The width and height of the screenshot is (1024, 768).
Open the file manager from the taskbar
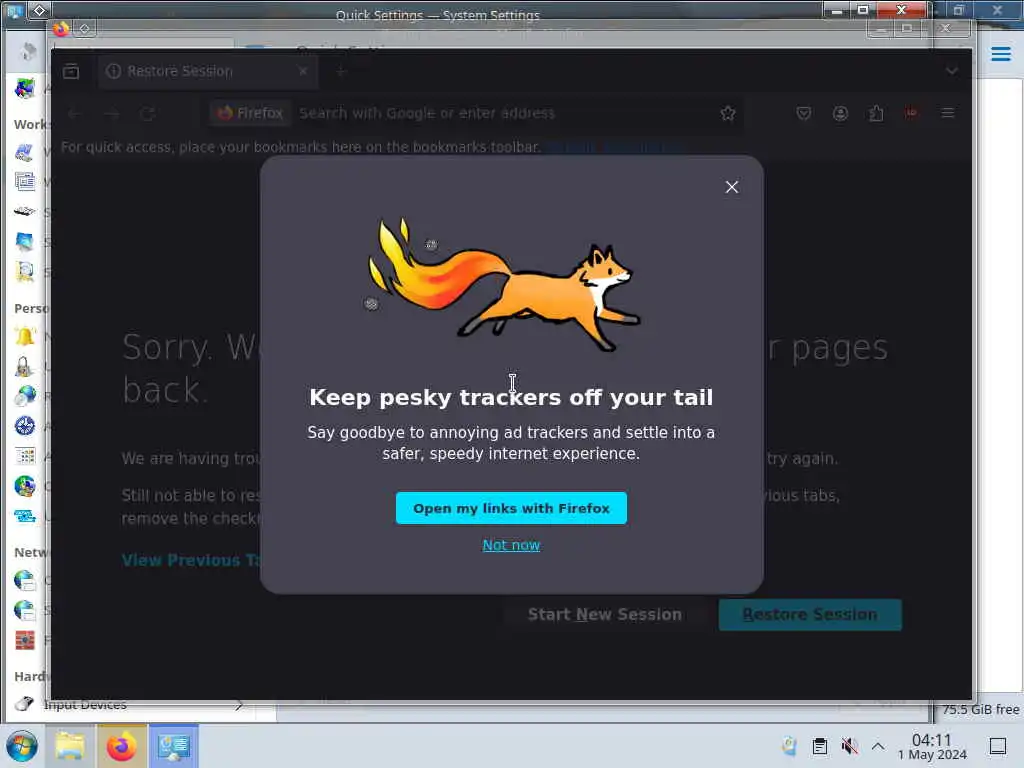click(x=70, y=746)
